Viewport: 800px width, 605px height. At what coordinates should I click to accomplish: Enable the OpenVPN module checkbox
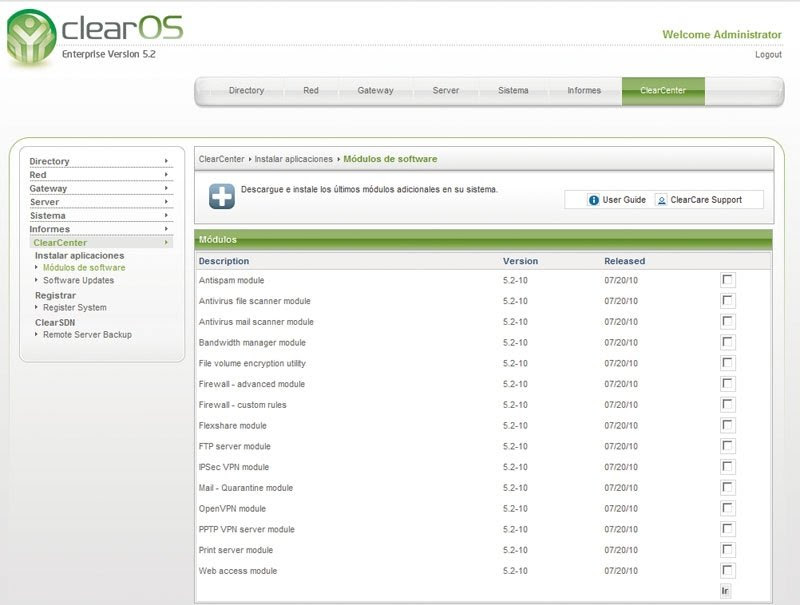tap(727, 508)
